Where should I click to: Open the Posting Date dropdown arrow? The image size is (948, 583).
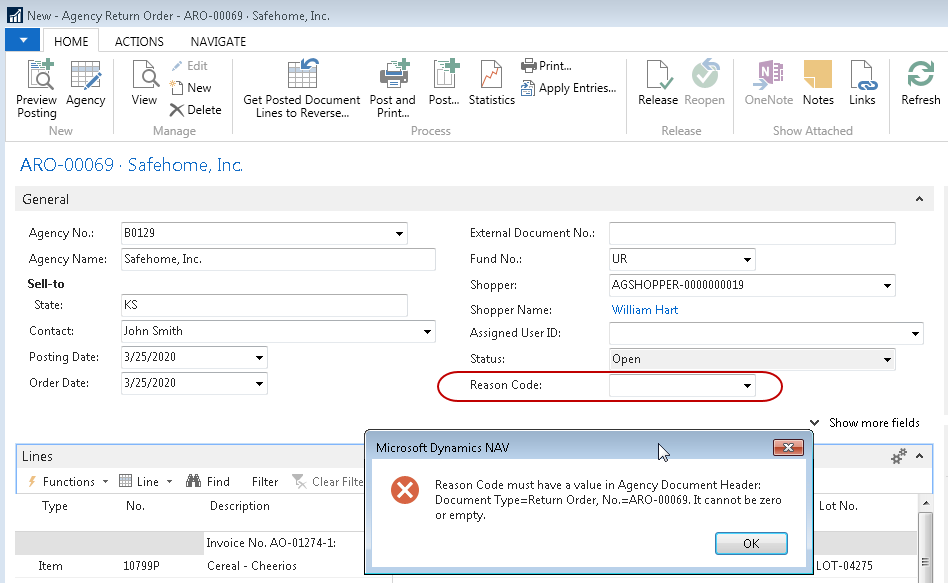pyautogui.click(x=259, y=358)
